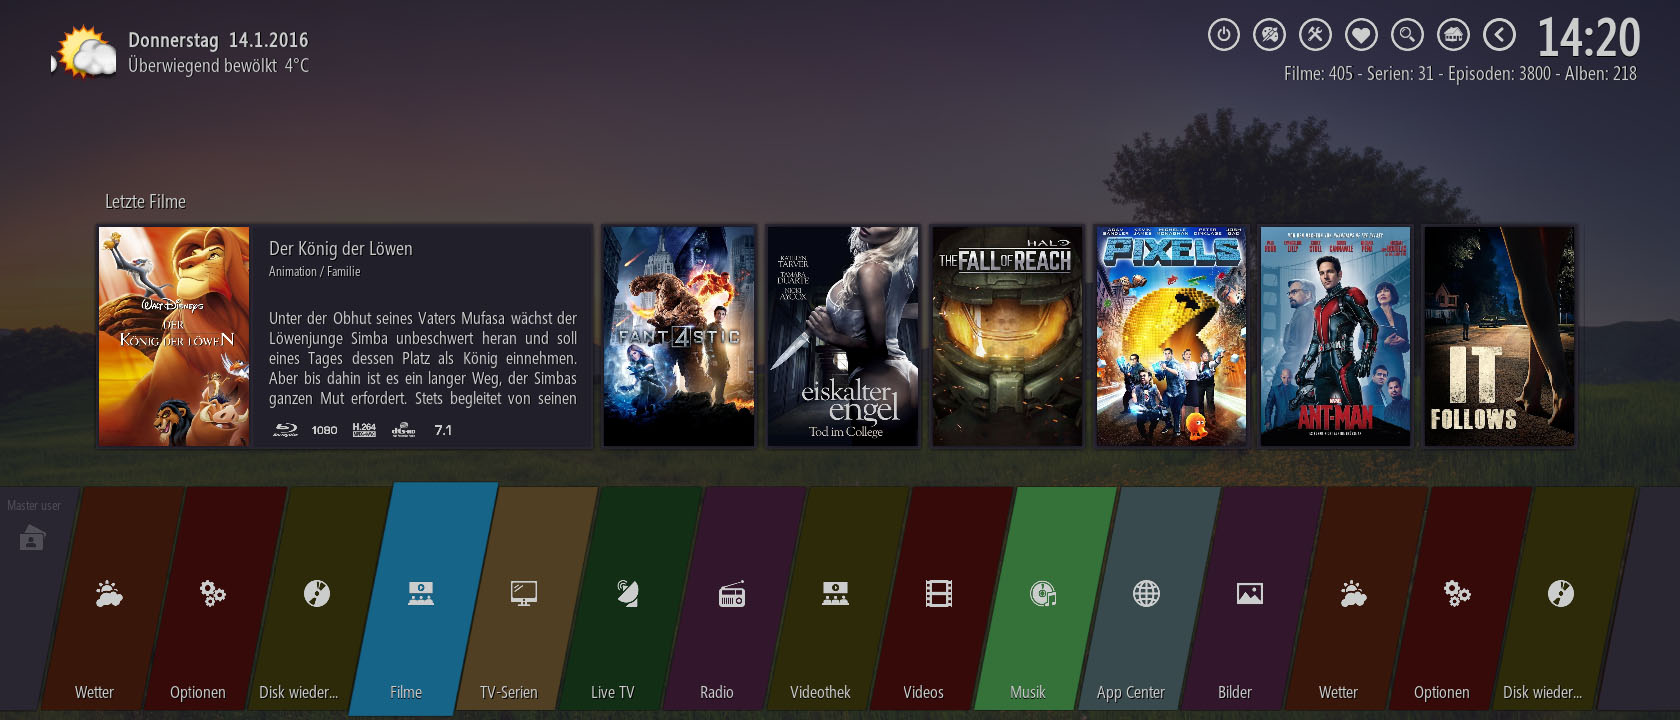The image size is (1680, 720).
Task: Click the 1080 resolution flag
Action: [324, 430]
